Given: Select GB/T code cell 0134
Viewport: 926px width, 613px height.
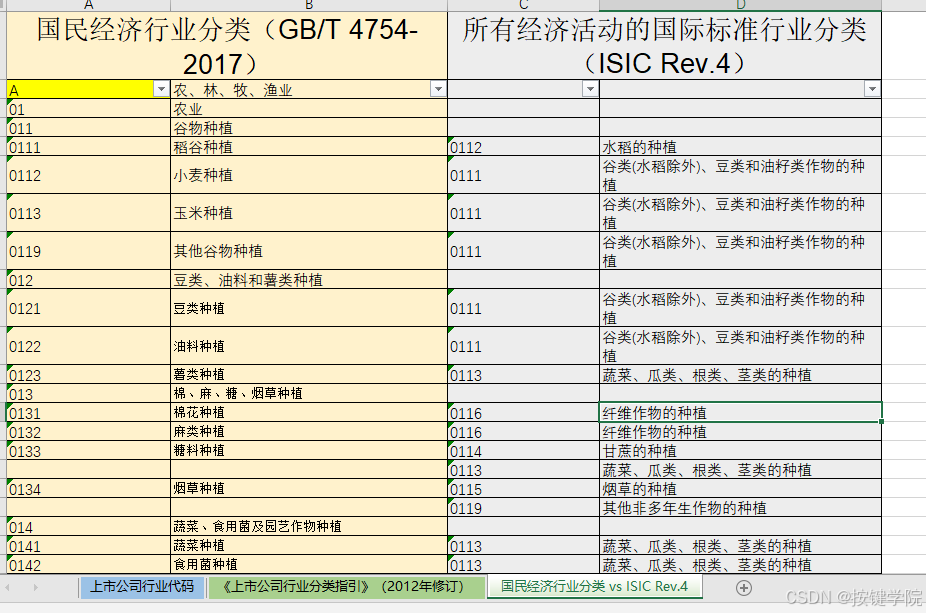Looking at the screenshot, I should point(88,488).
